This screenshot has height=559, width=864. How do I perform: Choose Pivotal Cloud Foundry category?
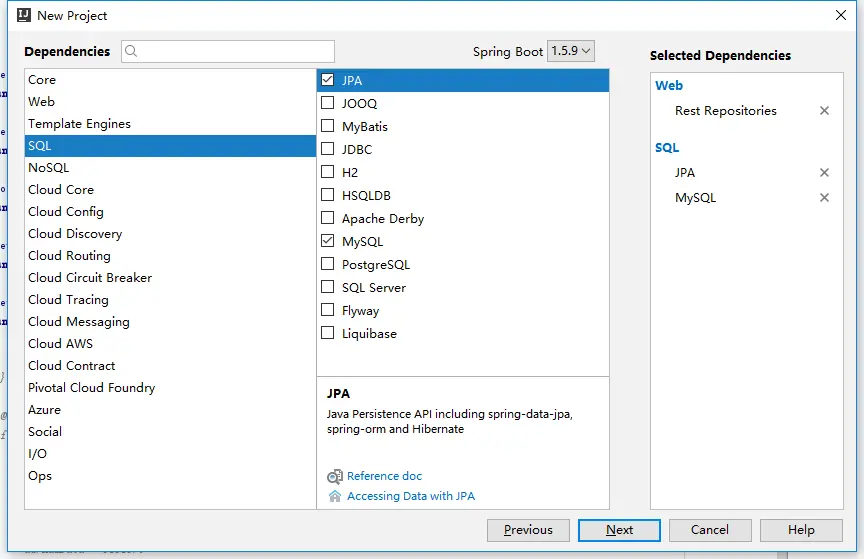coord(170,388)
